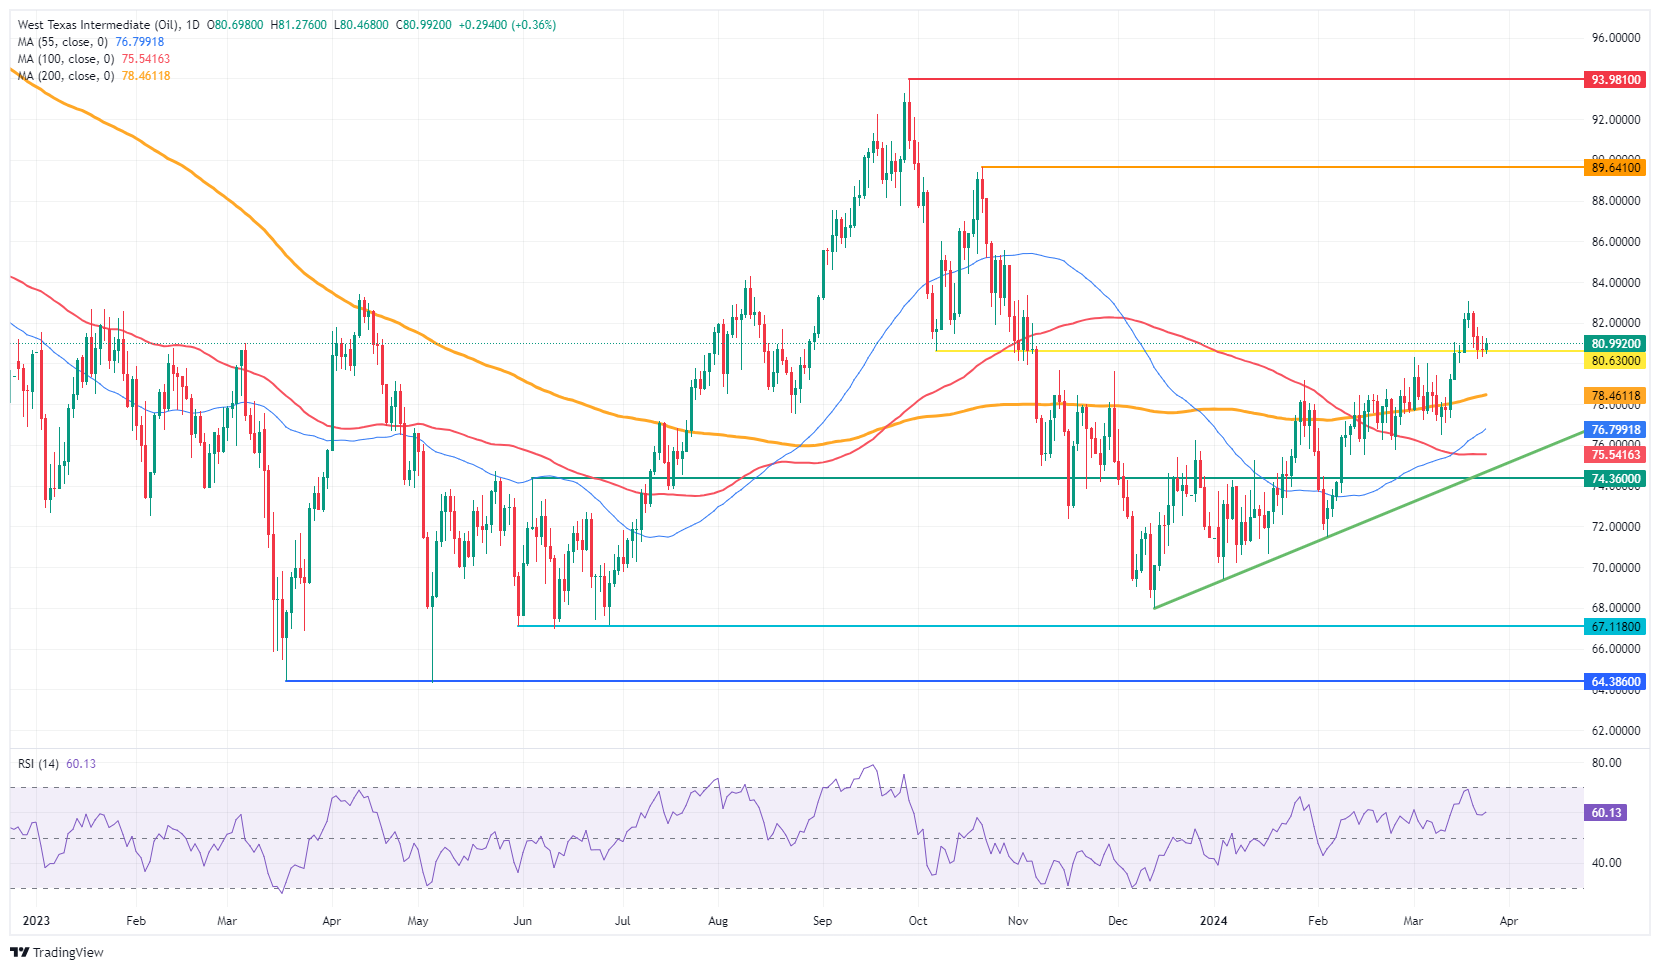Click the orange 89.64100 price label
The image size is (1660, 970).
[x=1615, y=167]
